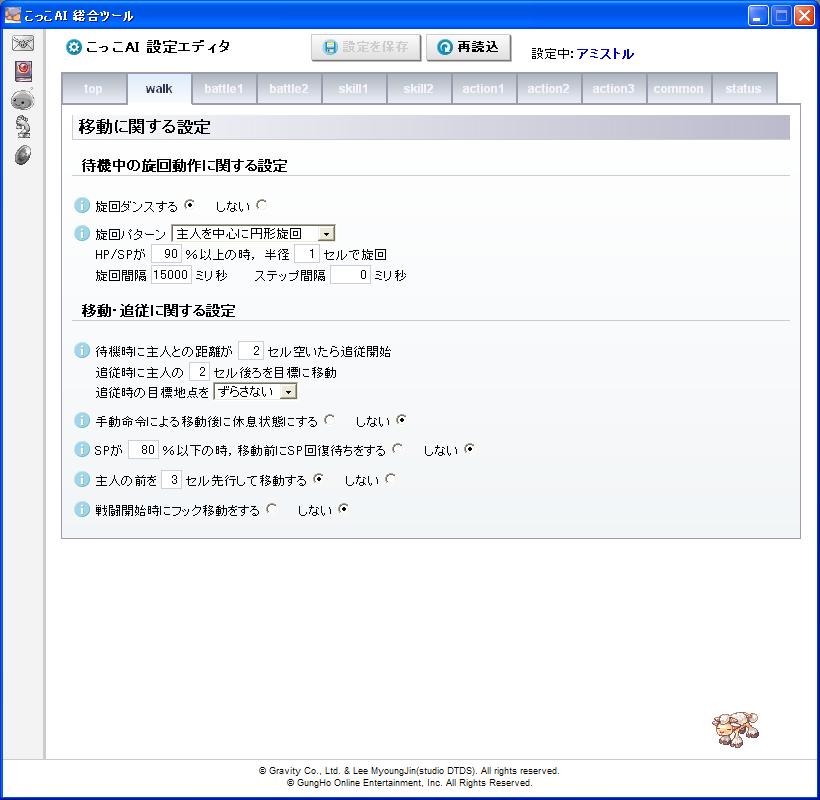The width and height of the screenshot is (820, 800).
Task: Open the status tab
Action: [743, 89]
